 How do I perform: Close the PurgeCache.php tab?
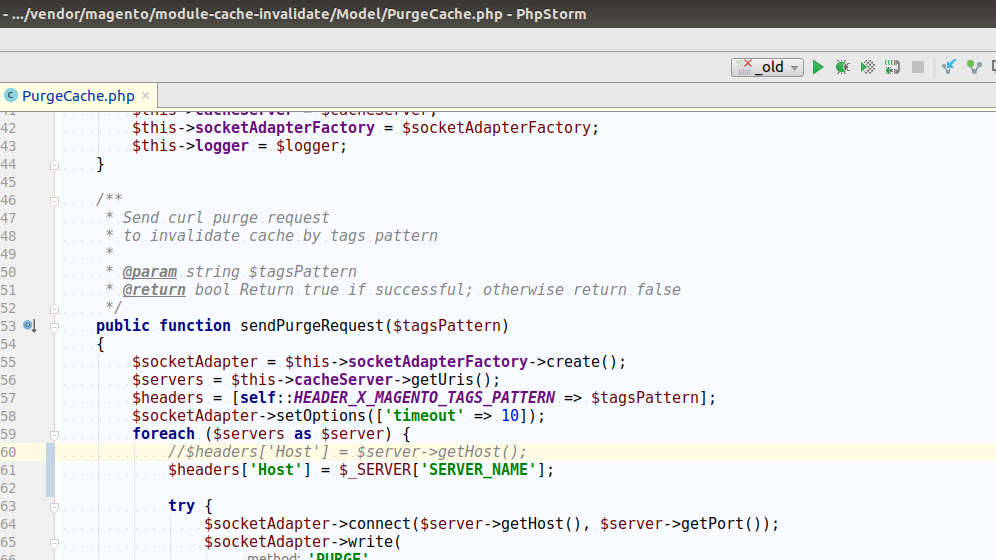[x=145, y=95]
